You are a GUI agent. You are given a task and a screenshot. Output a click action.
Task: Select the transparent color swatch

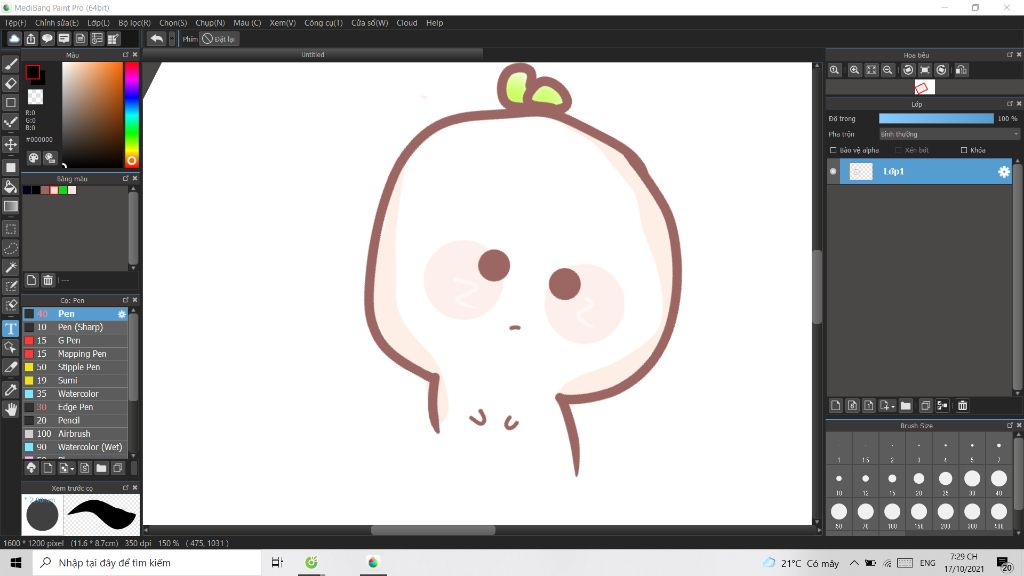pyautogui.click(x=35, y=97)
